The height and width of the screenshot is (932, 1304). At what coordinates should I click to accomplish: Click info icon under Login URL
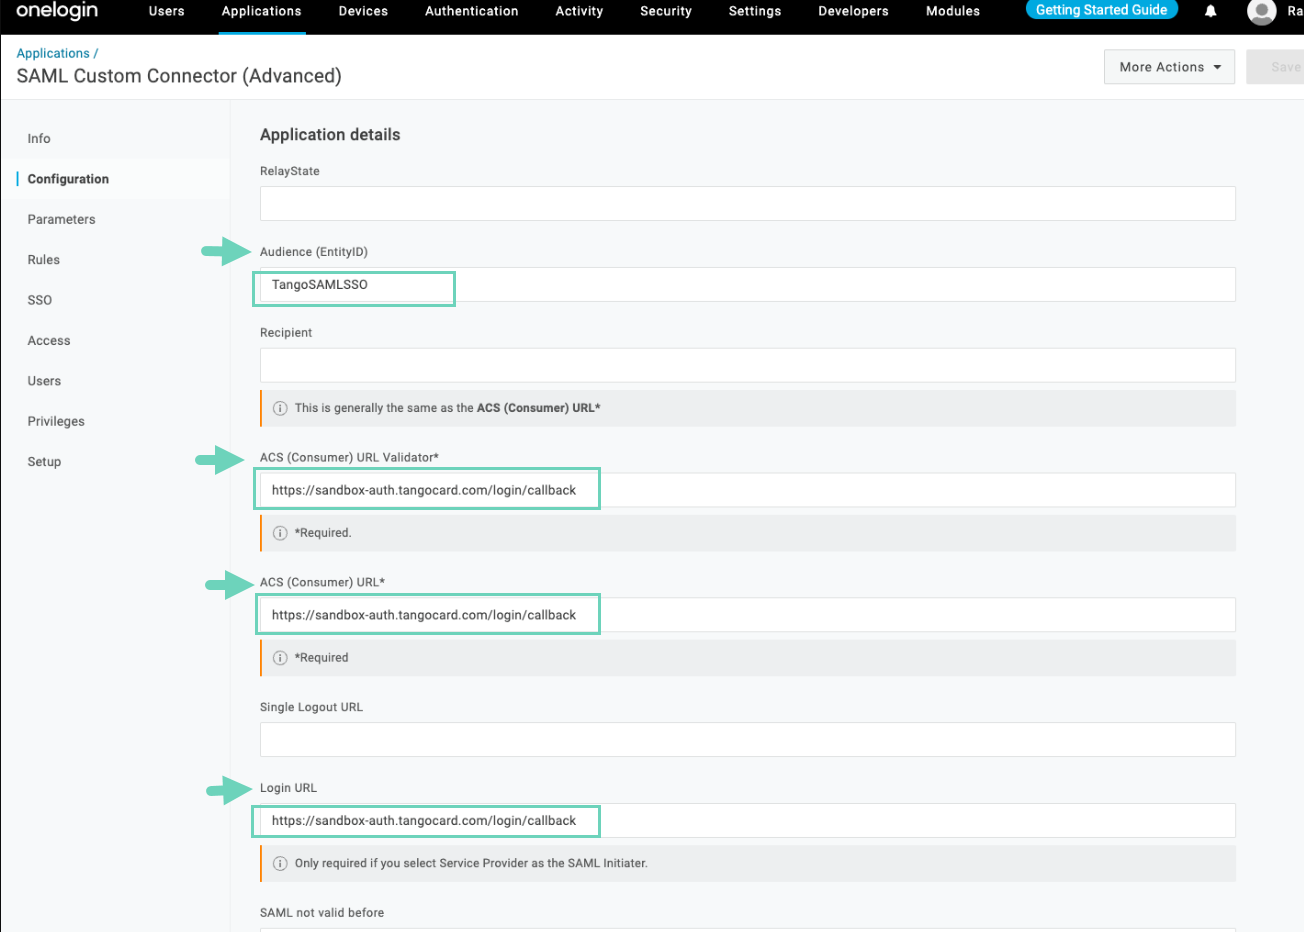[x=280, y=863]
